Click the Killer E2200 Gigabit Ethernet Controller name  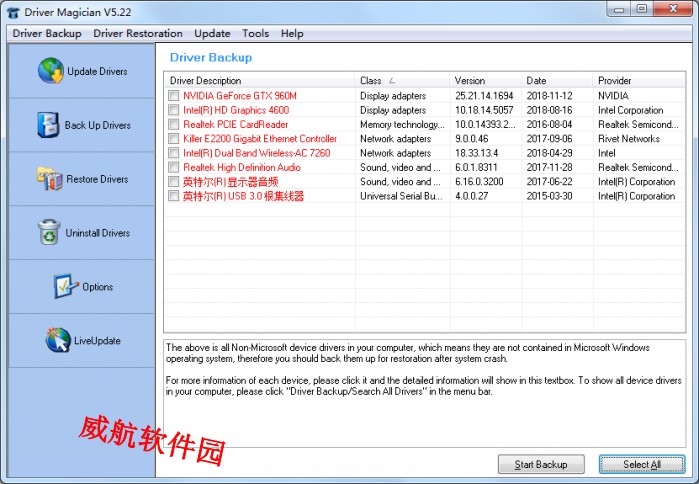(x=260, y=139)
